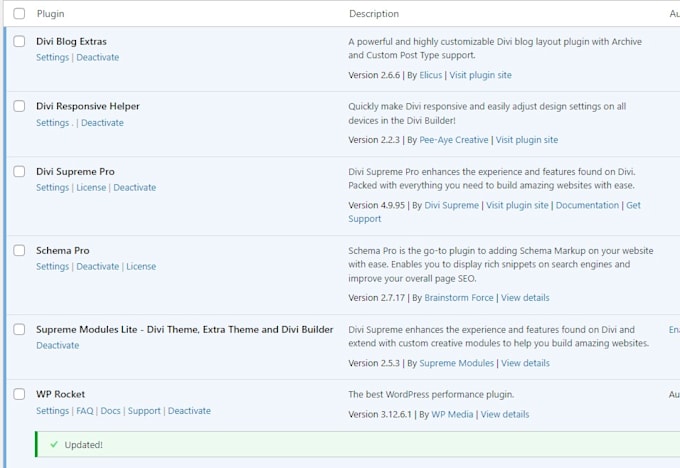Click the Version 2.7.17 text
Viewport: 680px width, 468px height.
[376, 298]
